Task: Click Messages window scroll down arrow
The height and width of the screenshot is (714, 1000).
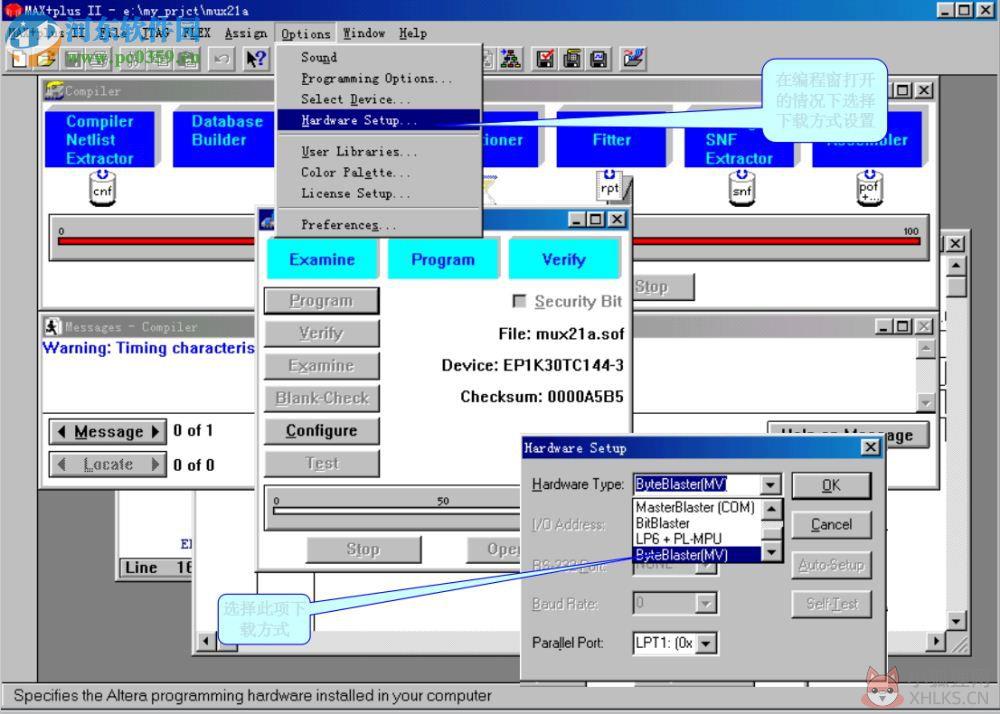Action: (925, 402)
